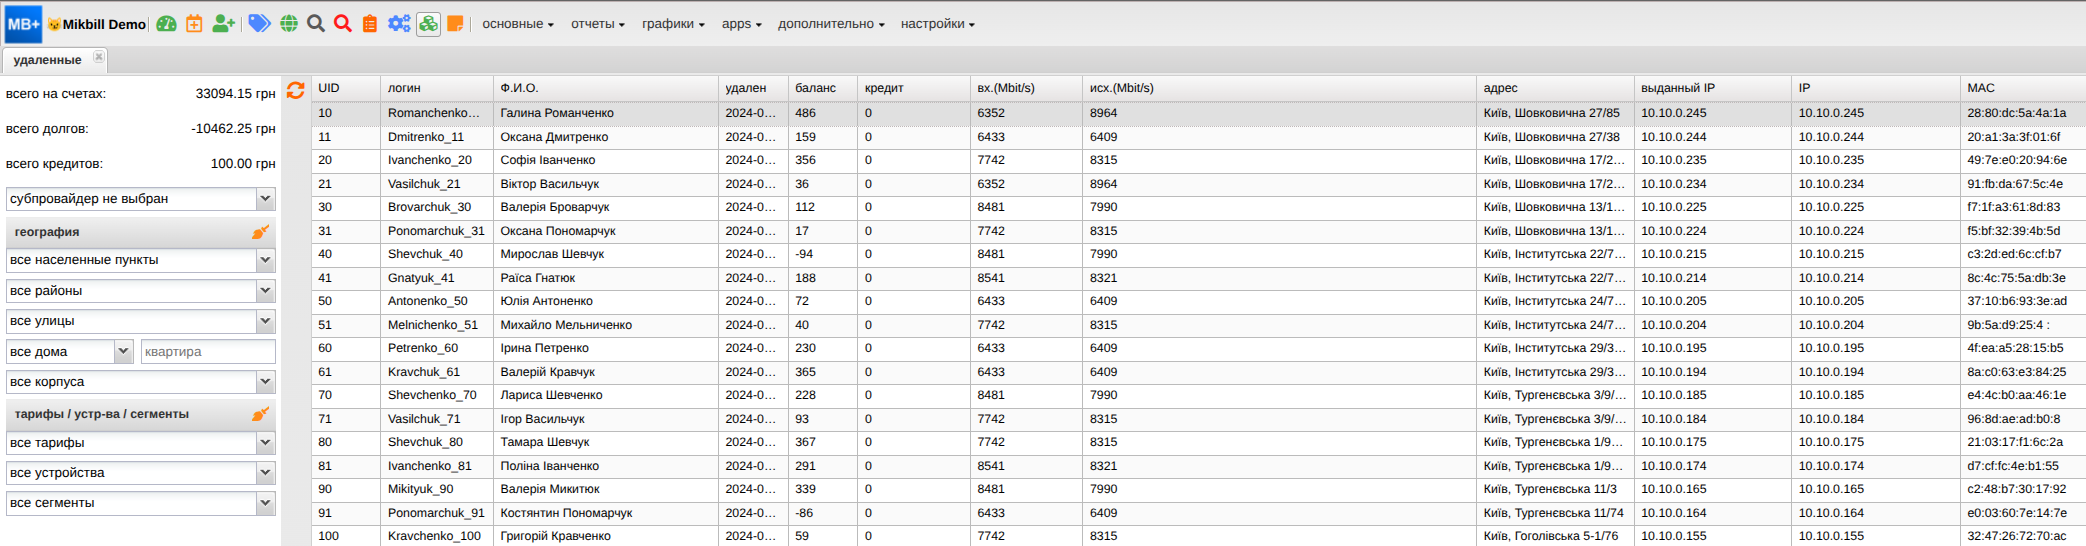Clear the тарифы filter broom icon
Viewport: 2086px width, 546px height.
click(x=260, y=414)
